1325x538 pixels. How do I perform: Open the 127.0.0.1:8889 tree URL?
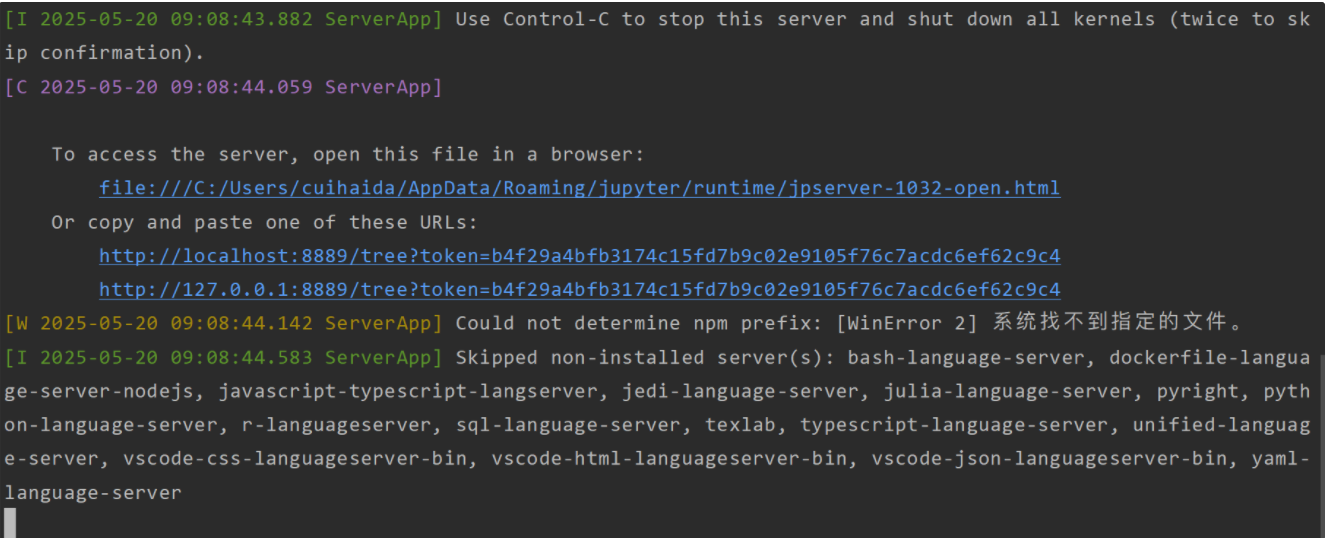click(x=580, y=290)
